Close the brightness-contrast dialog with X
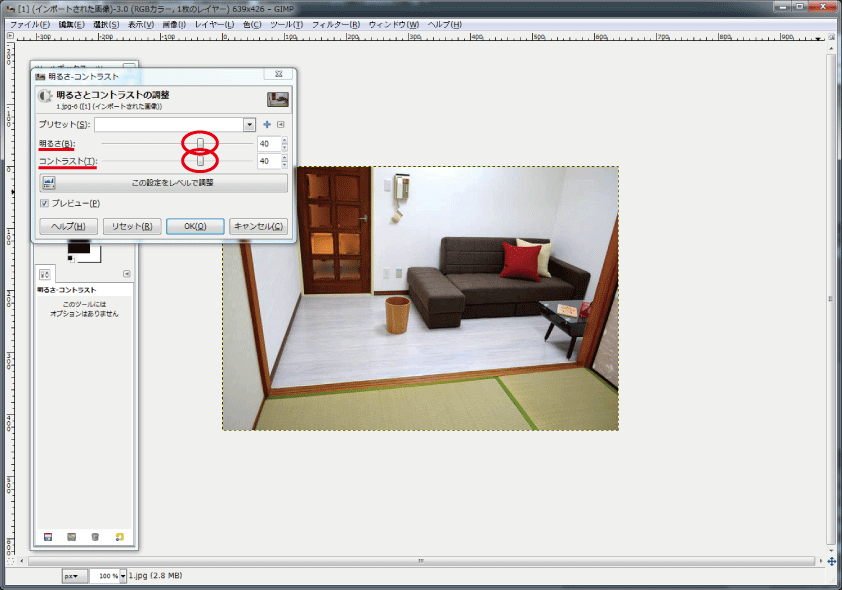The image size is (842, 590). (279, 74)
